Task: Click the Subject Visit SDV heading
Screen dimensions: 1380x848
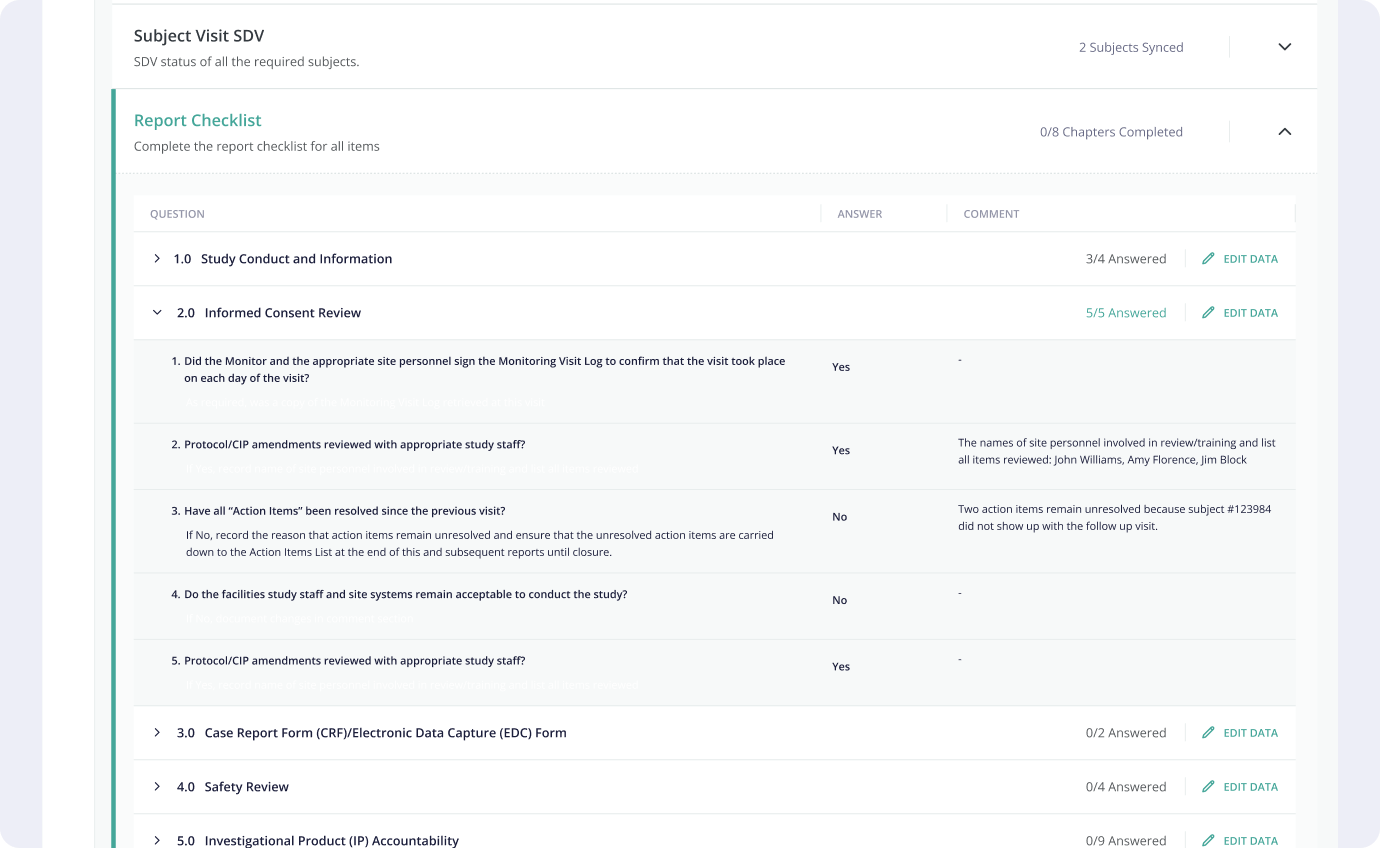Action: (199, 36)
